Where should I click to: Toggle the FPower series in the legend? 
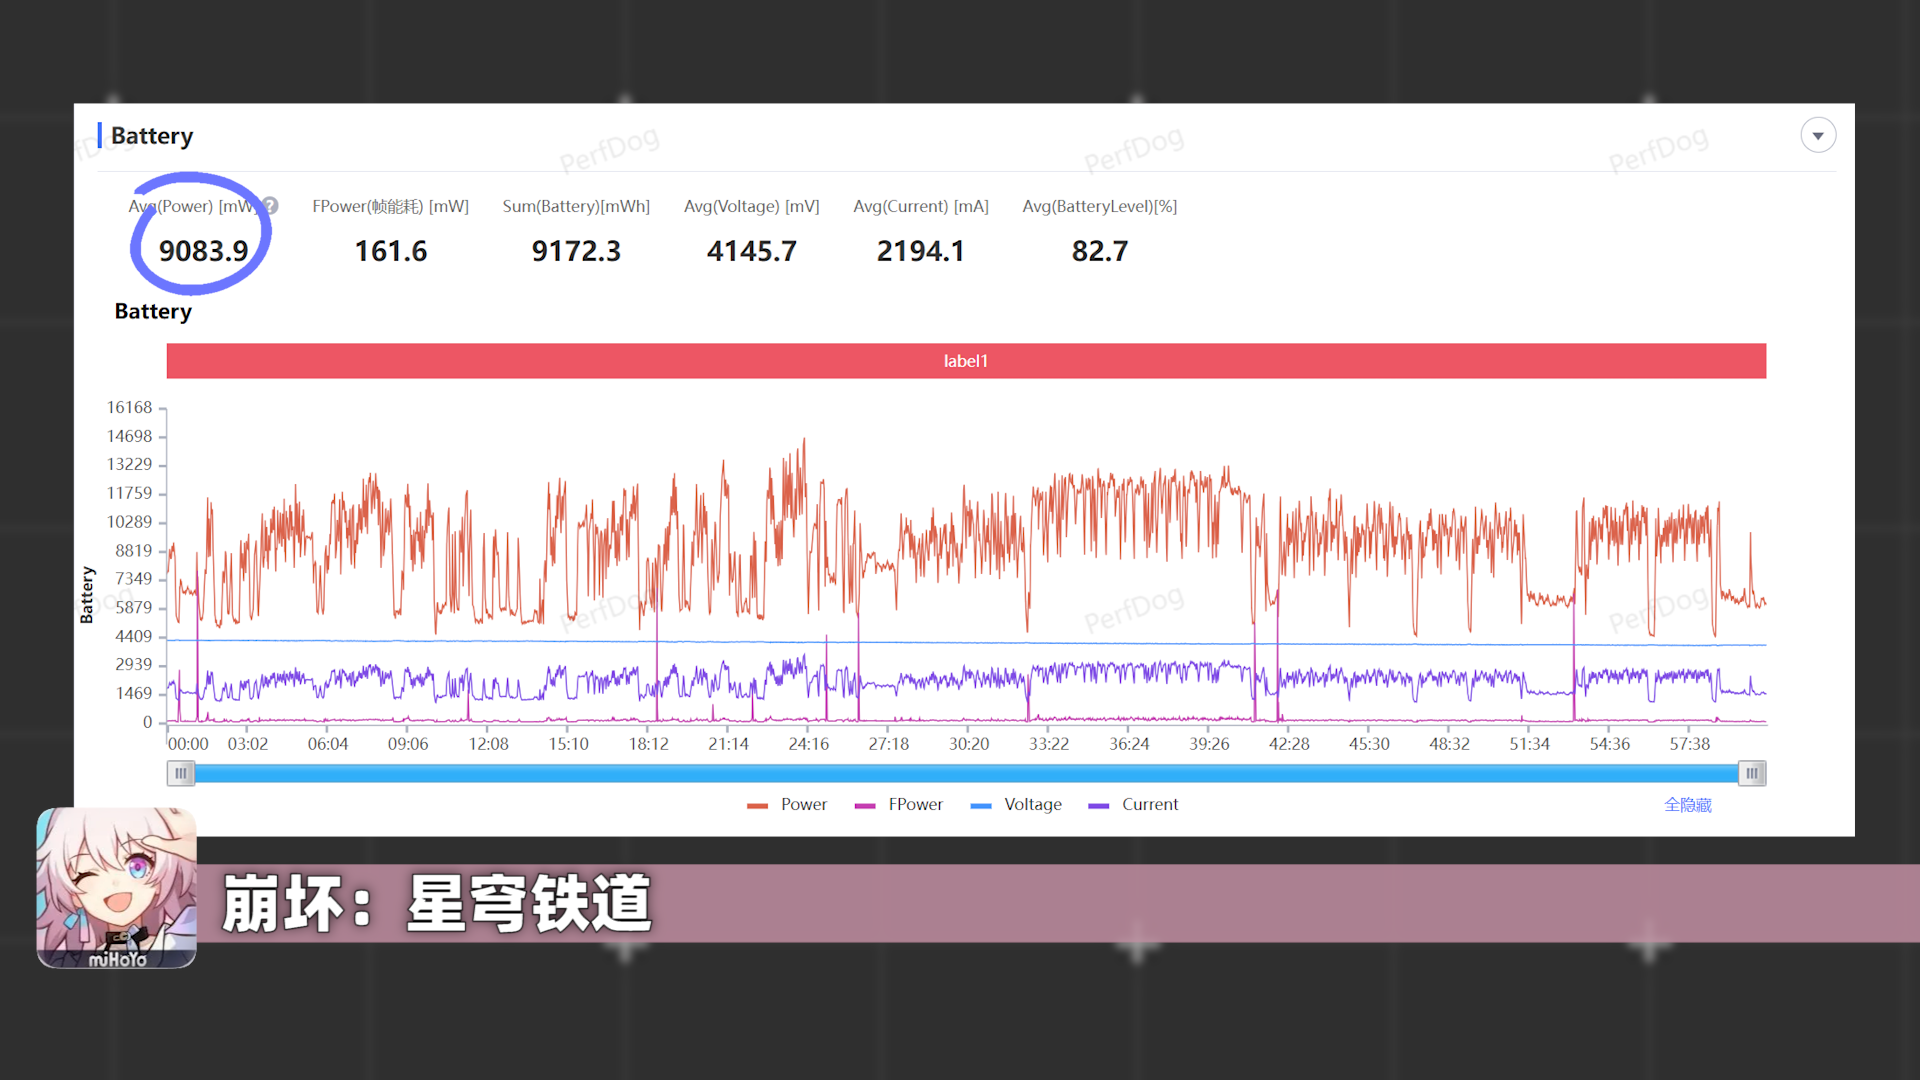coord(899,805)
